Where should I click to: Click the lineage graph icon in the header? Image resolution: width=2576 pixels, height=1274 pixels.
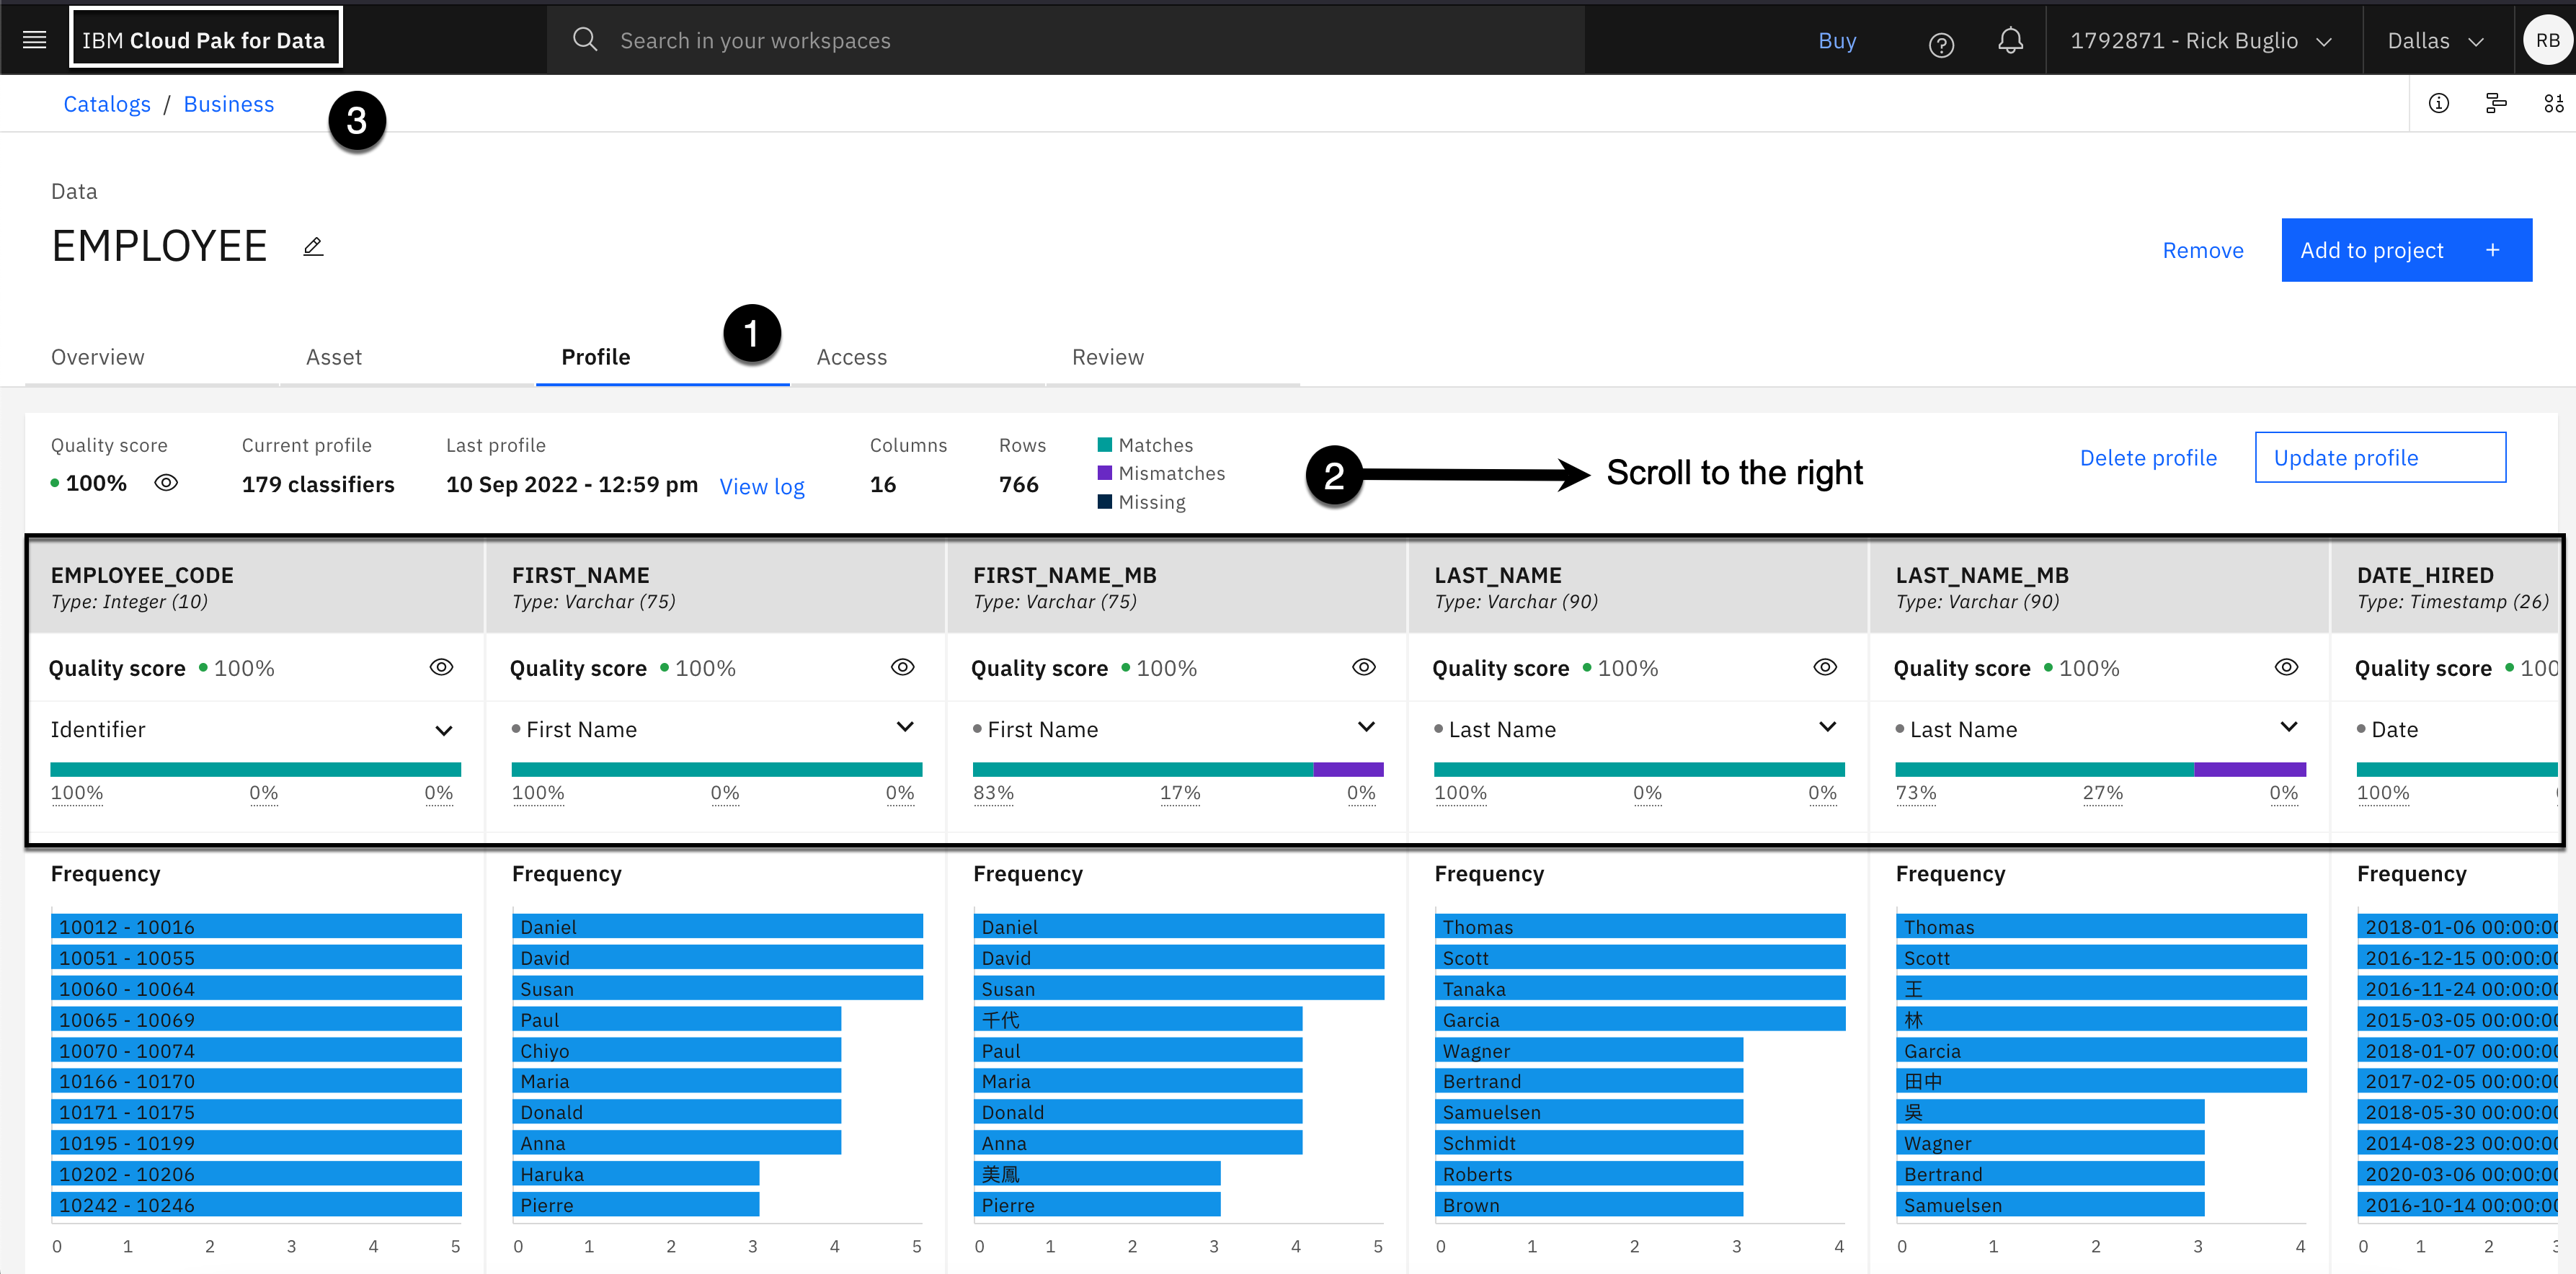point(2496,103)
